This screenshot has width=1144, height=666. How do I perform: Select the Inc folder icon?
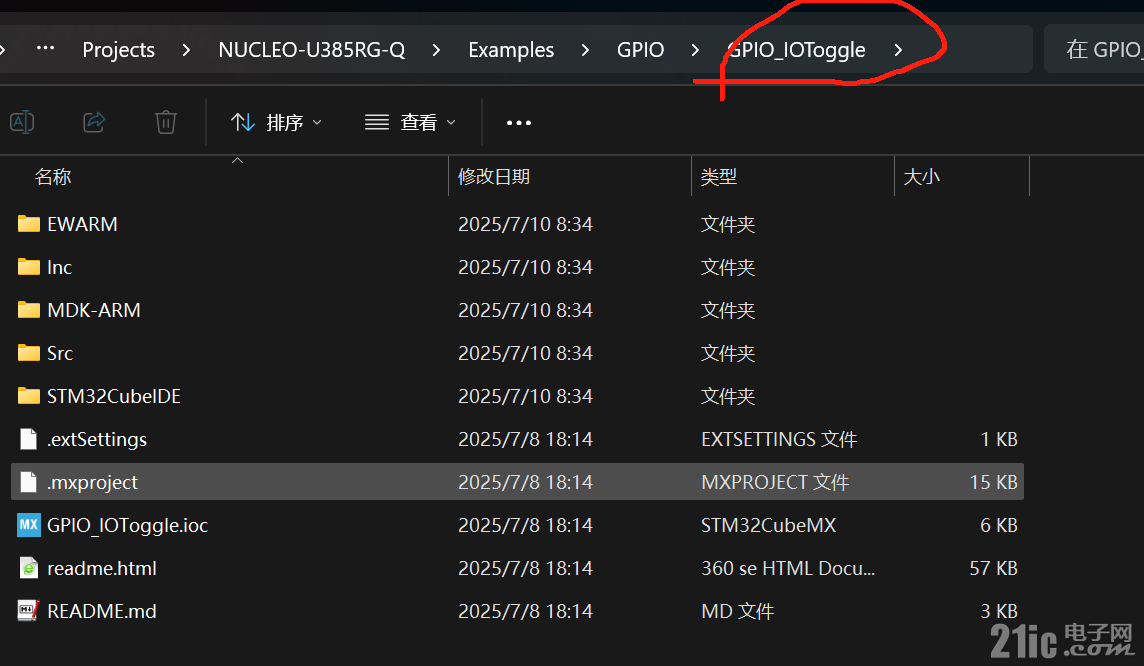pos(28,266)
